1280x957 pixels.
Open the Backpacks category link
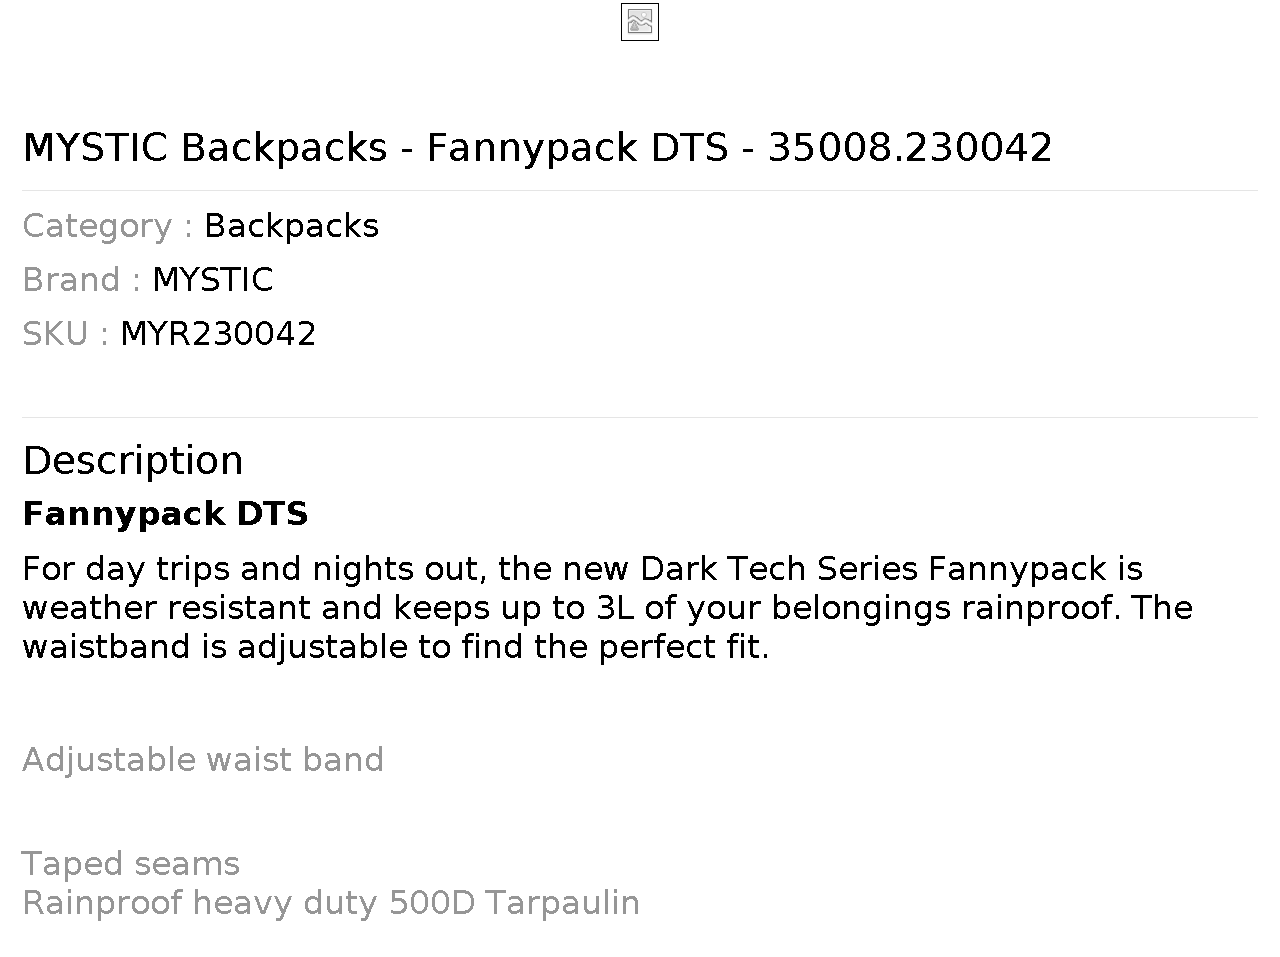click(291, 226)
